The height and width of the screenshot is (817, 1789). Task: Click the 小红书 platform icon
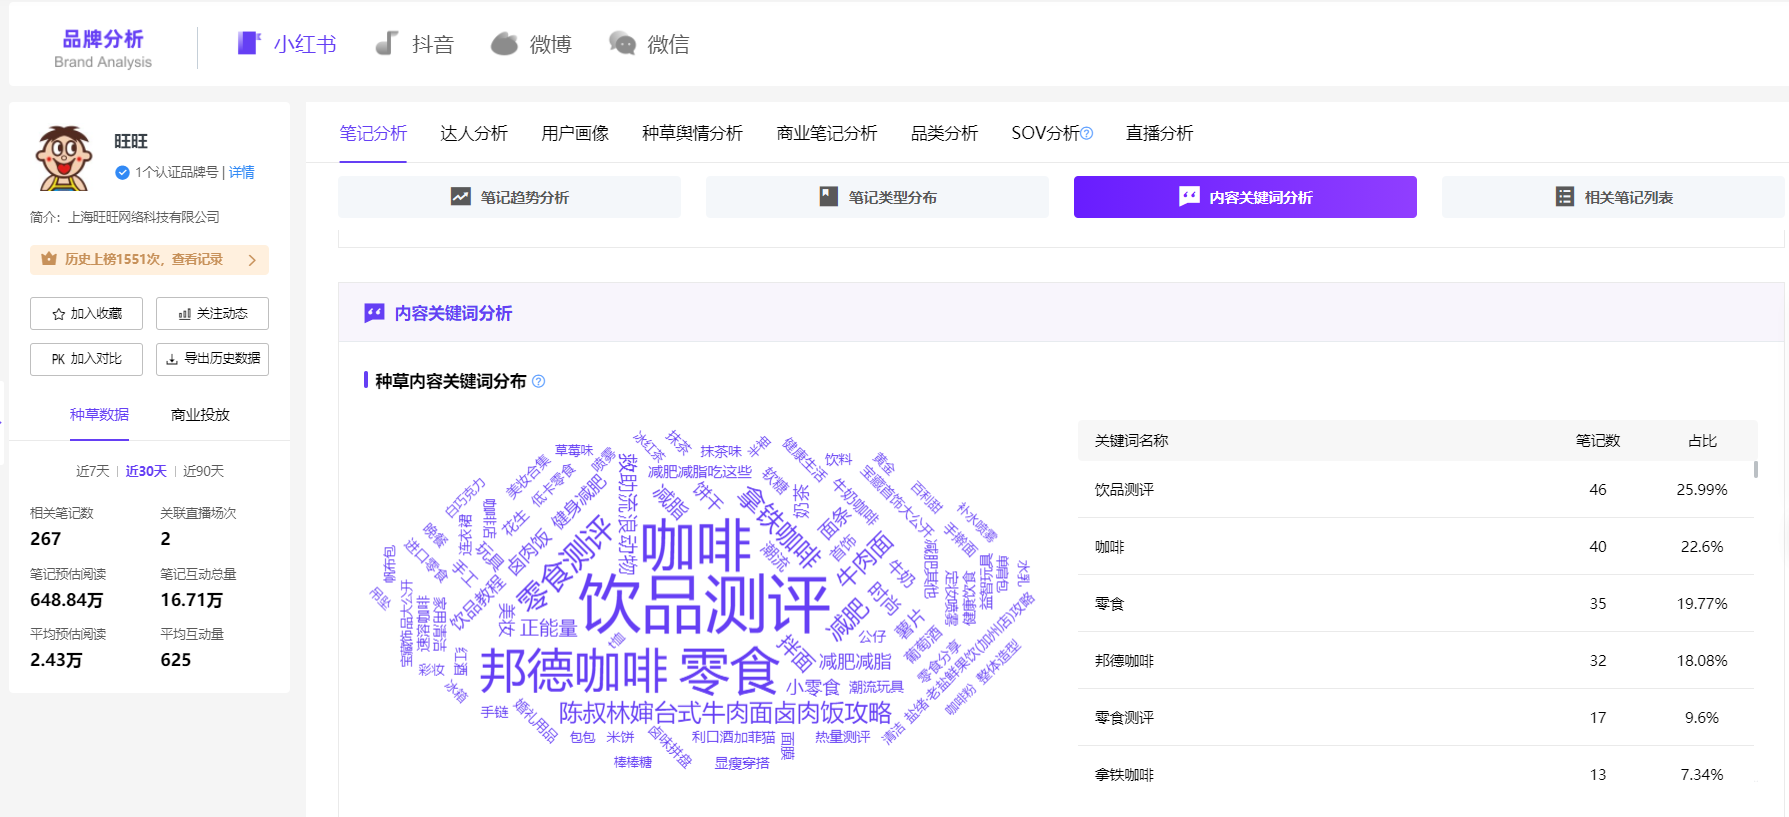pyautogui.click(x=248, y=43)
